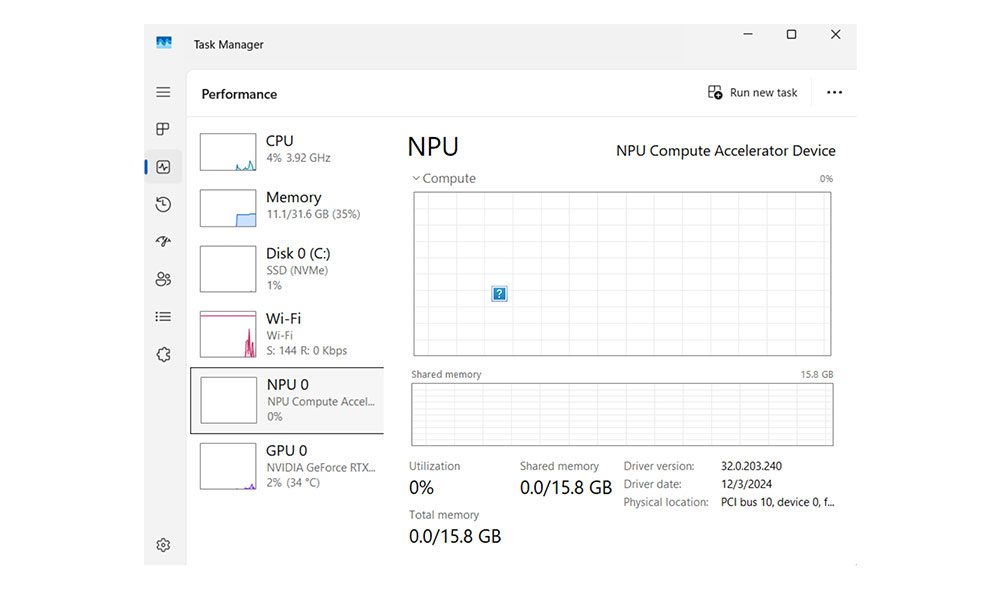Open the Wi-Fi performance graph

point(287,334)
